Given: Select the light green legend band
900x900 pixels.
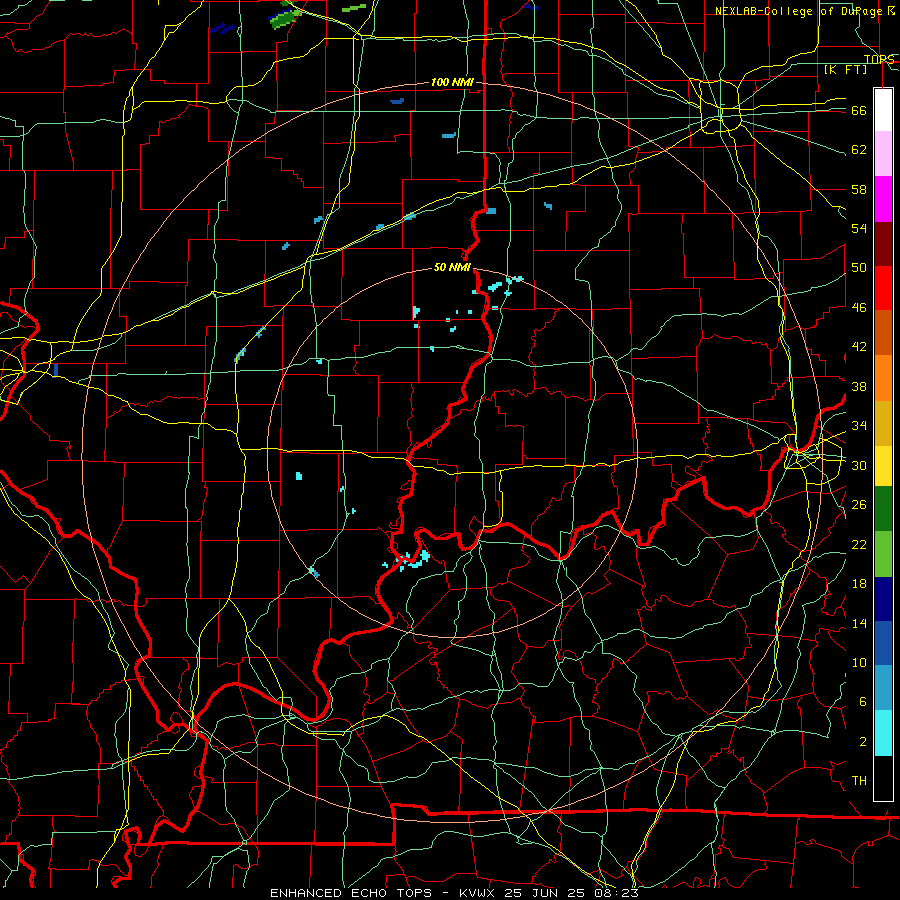Looking at the screenshot, I should tap(883, 554).
